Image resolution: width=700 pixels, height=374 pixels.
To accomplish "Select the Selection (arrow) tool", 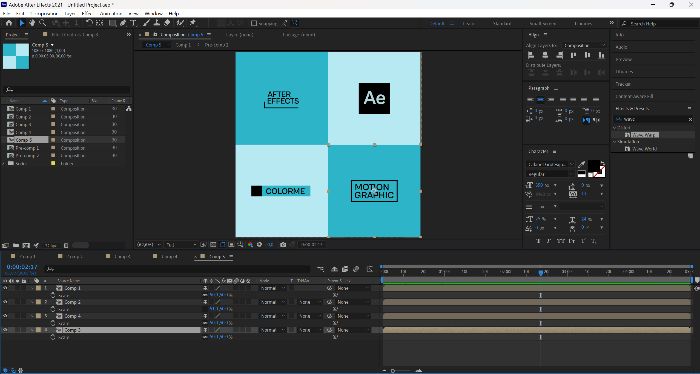I will pyautogui.click(x=22, y=23).
